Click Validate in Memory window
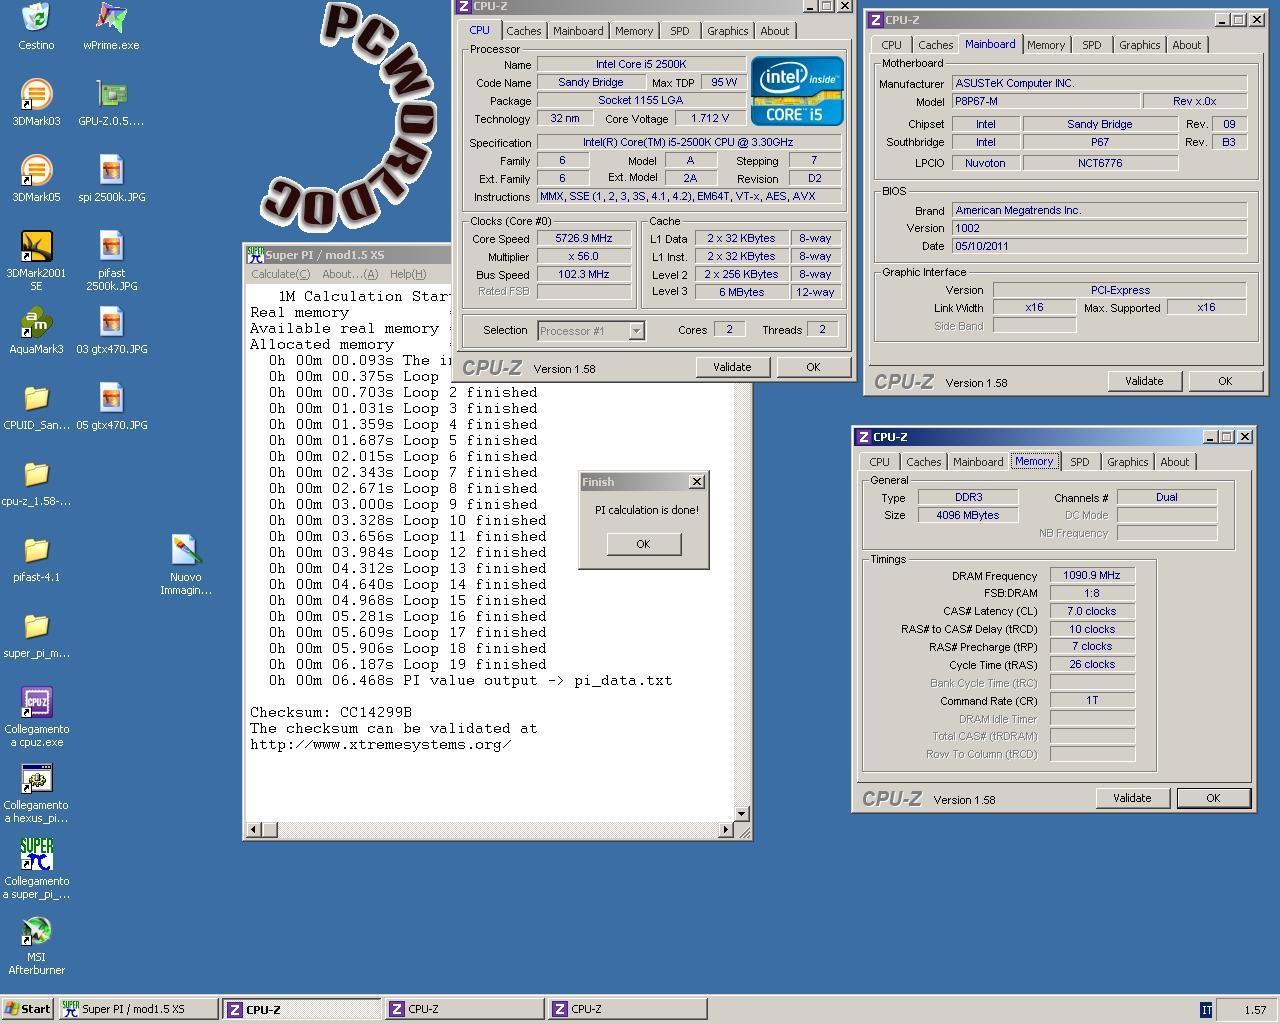 tap(1132, 798)
